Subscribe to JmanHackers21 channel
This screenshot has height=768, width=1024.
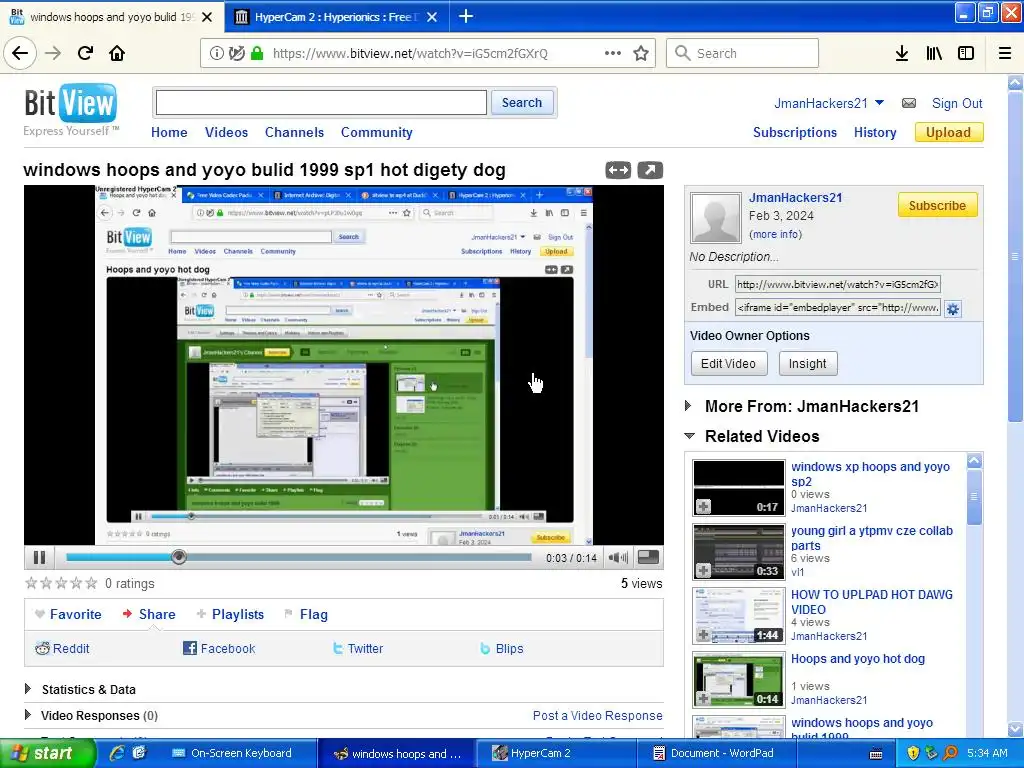tap(937, 205)
